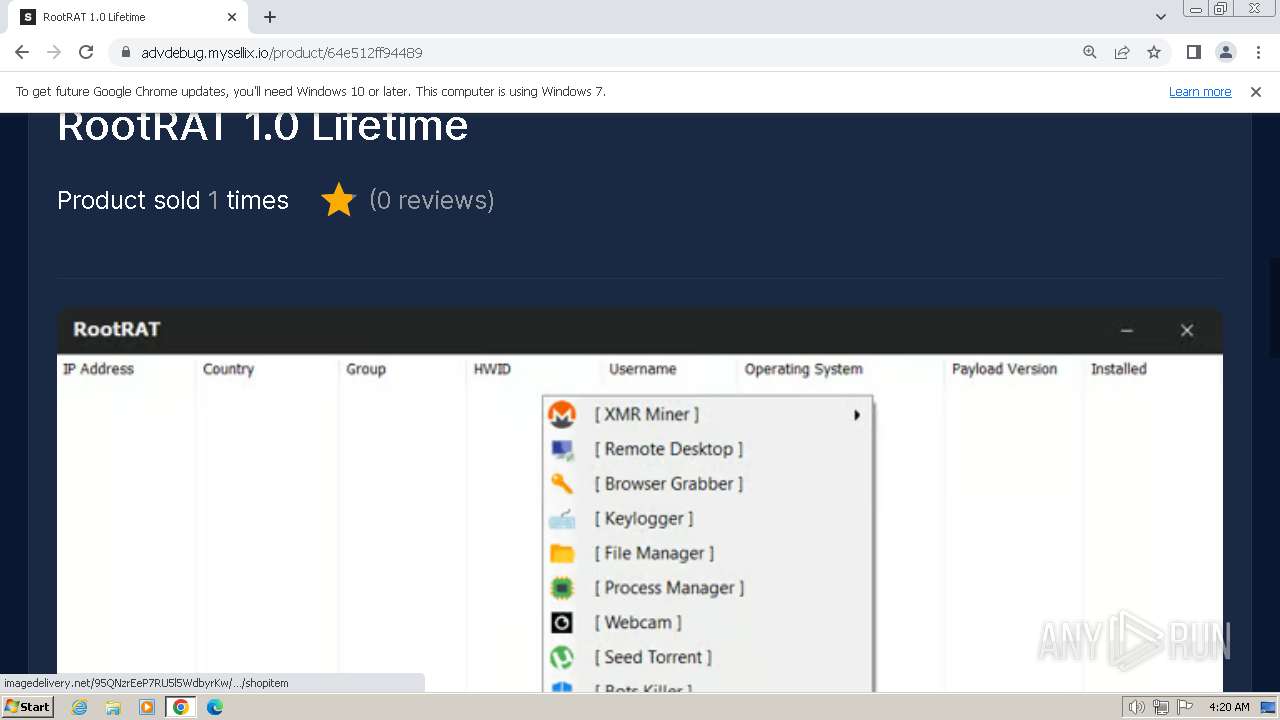Open the system tray volume icon

coord(1137,707)
